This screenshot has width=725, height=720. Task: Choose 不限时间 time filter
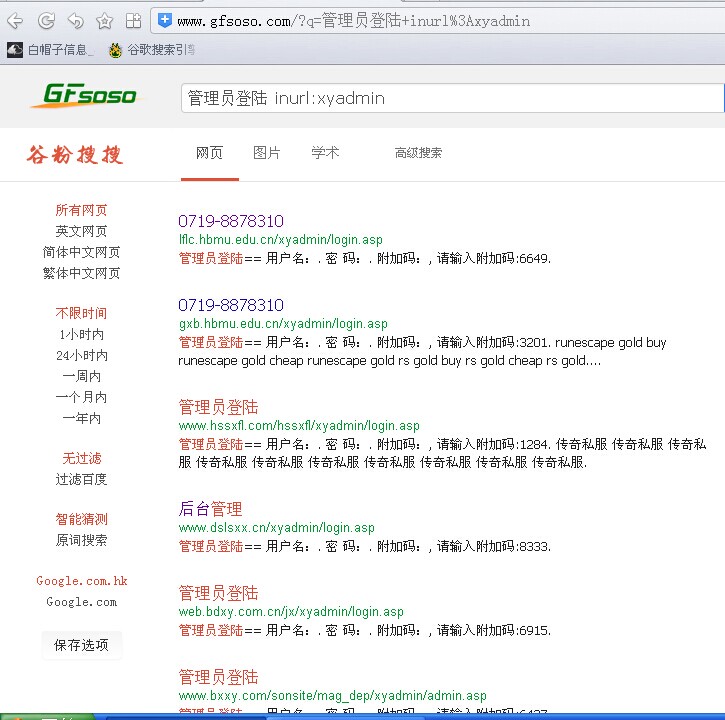click(81, 313)
